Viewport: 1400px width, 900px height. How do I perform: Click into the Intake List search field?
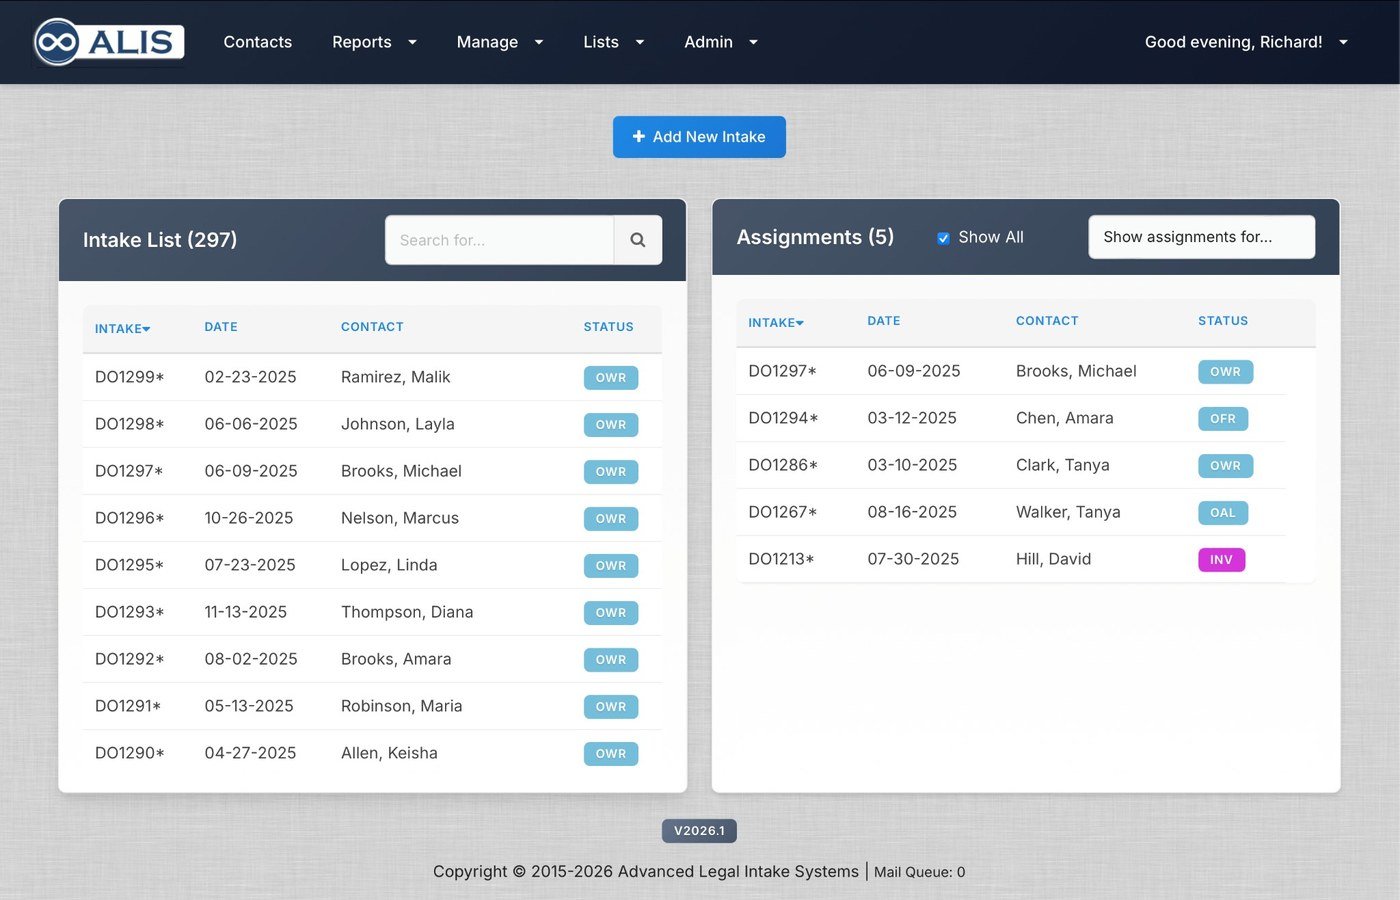tap(499, 240)
